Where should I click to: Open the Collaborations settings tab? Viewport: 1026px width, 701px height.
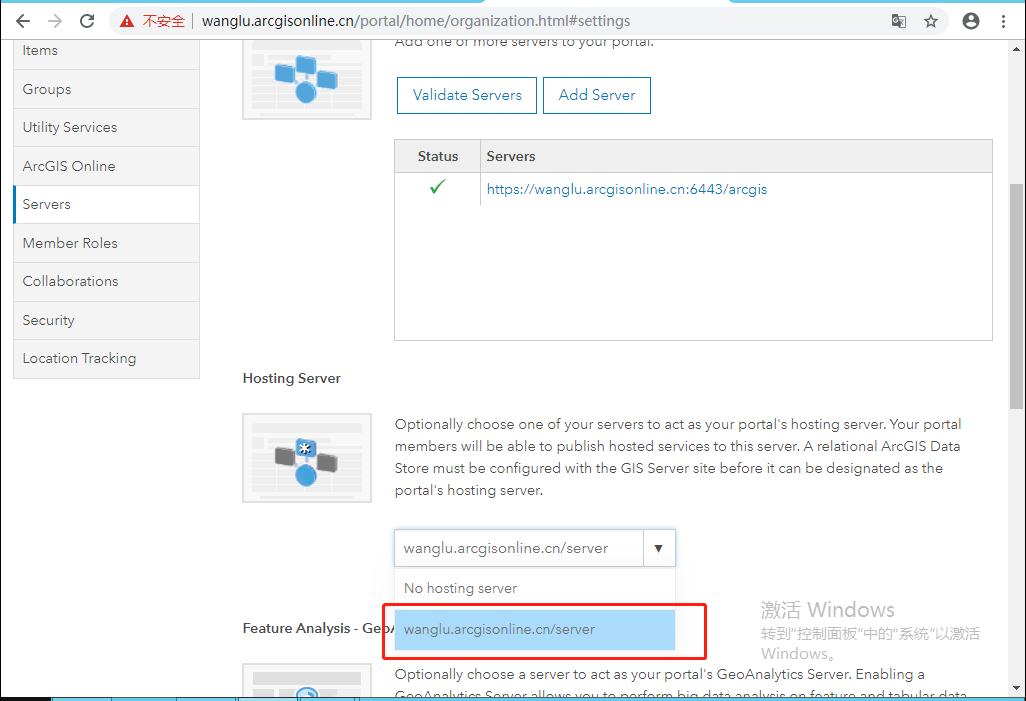[106, 281]
